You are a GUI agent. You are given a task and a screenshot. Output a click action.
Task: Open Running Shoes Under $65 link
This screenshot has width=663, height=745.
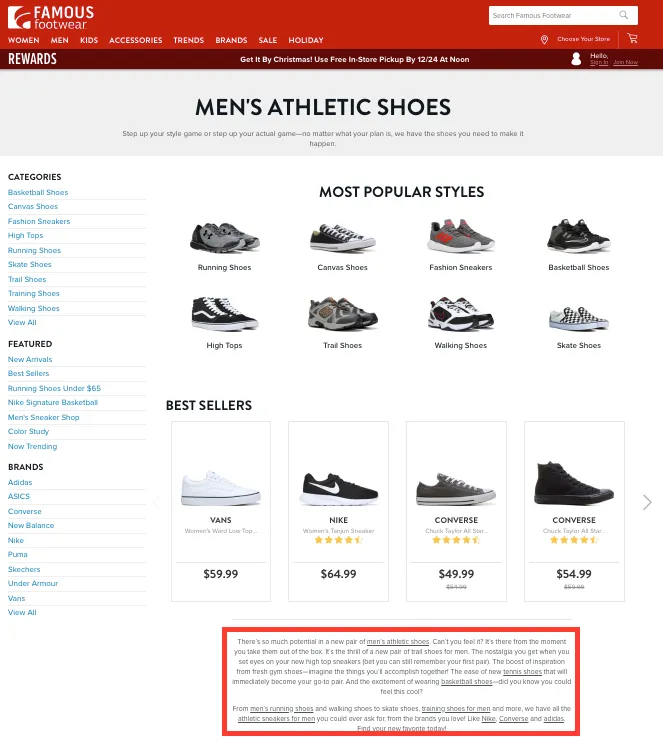click(x=54, y=389)
